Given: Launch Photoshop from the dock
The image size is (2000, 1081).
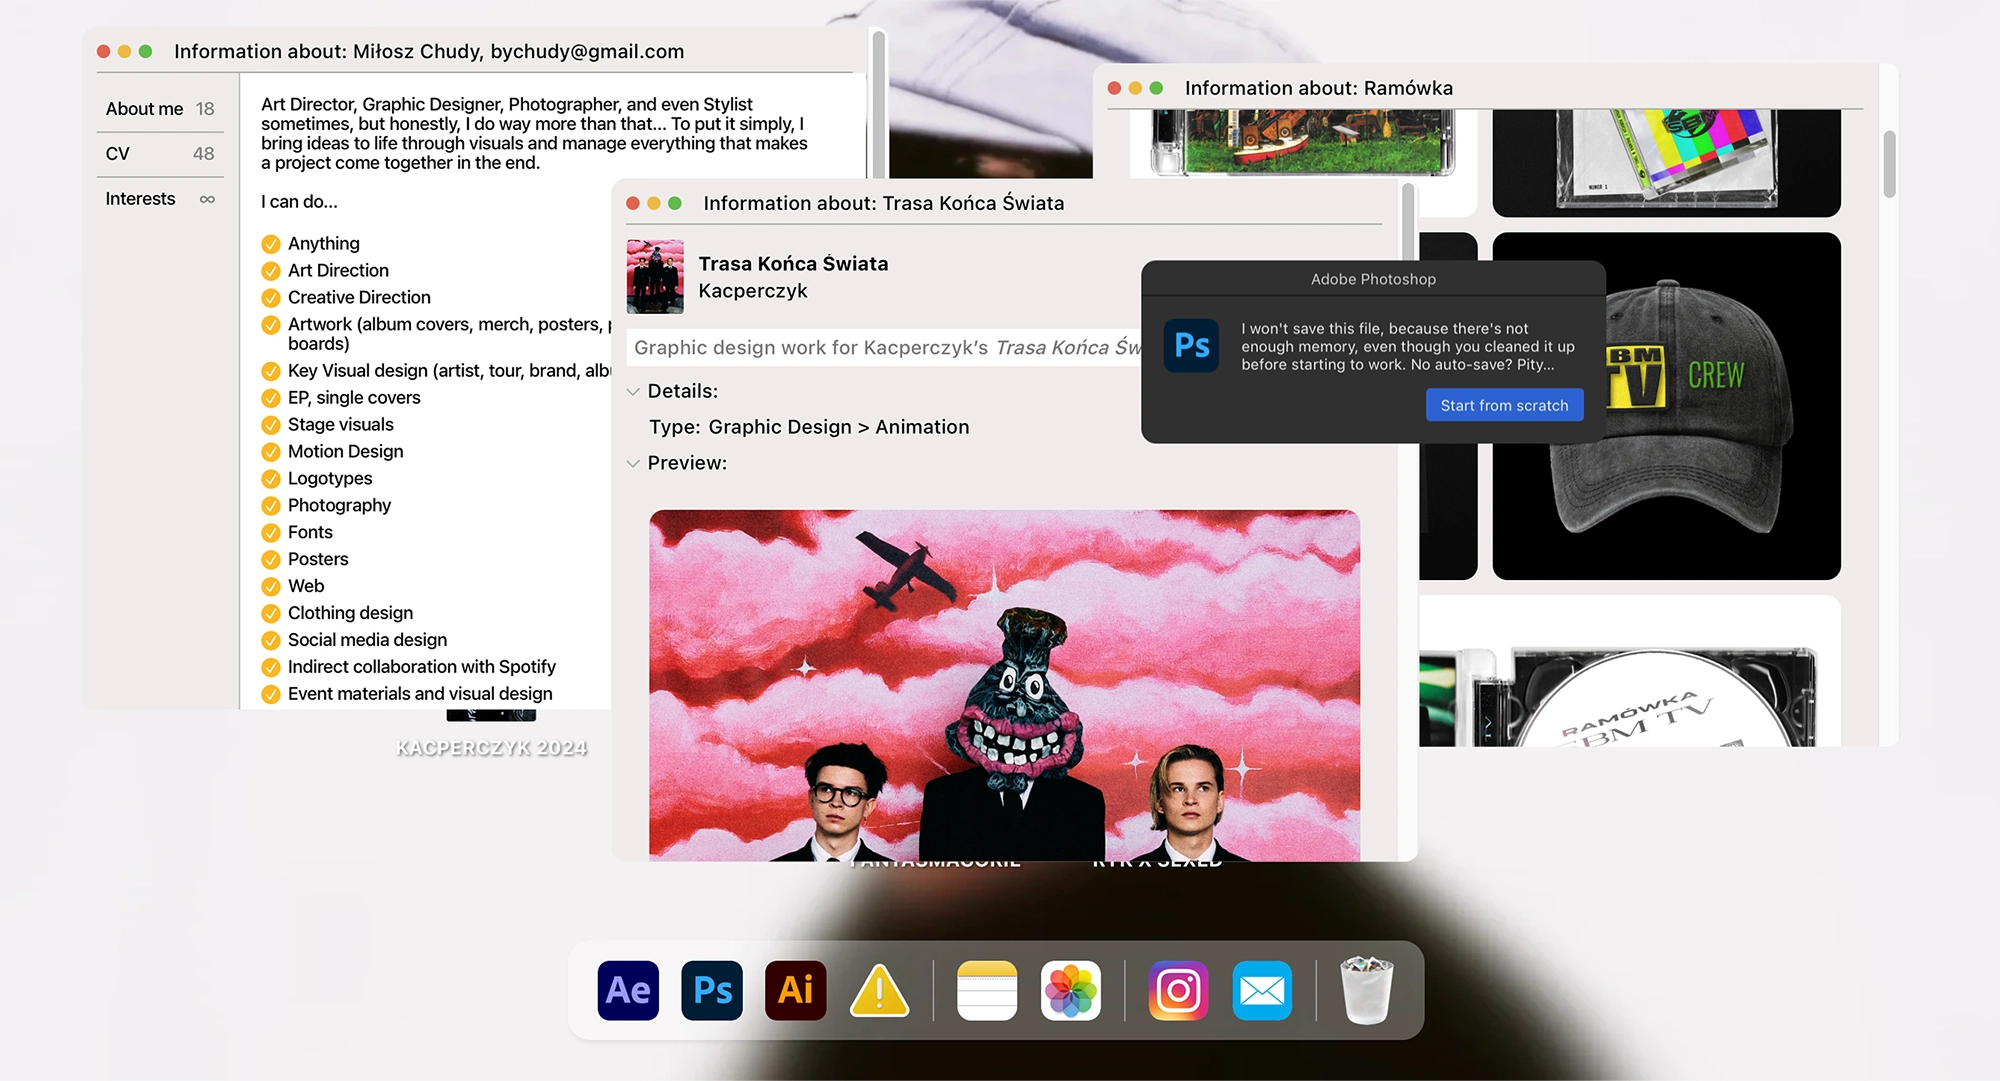Looking at the screenshot, I should click(x=712, y=990).
